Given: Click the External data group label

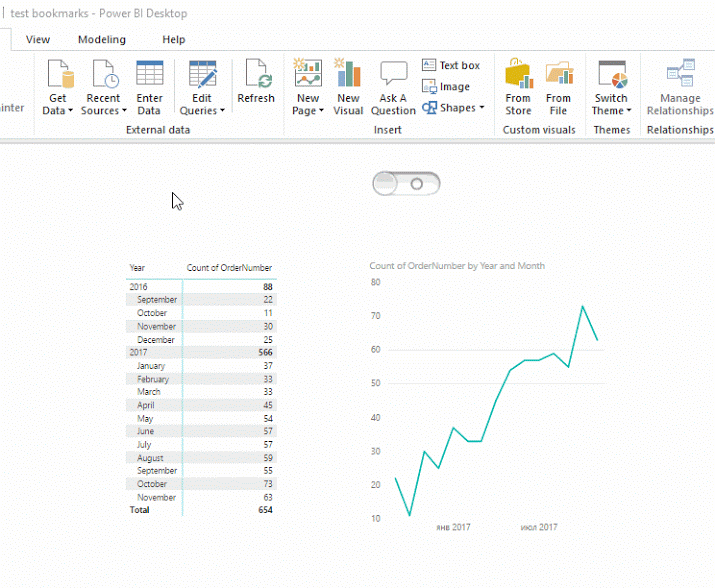Looking at the screenshot, I should (x=158, y=130).
